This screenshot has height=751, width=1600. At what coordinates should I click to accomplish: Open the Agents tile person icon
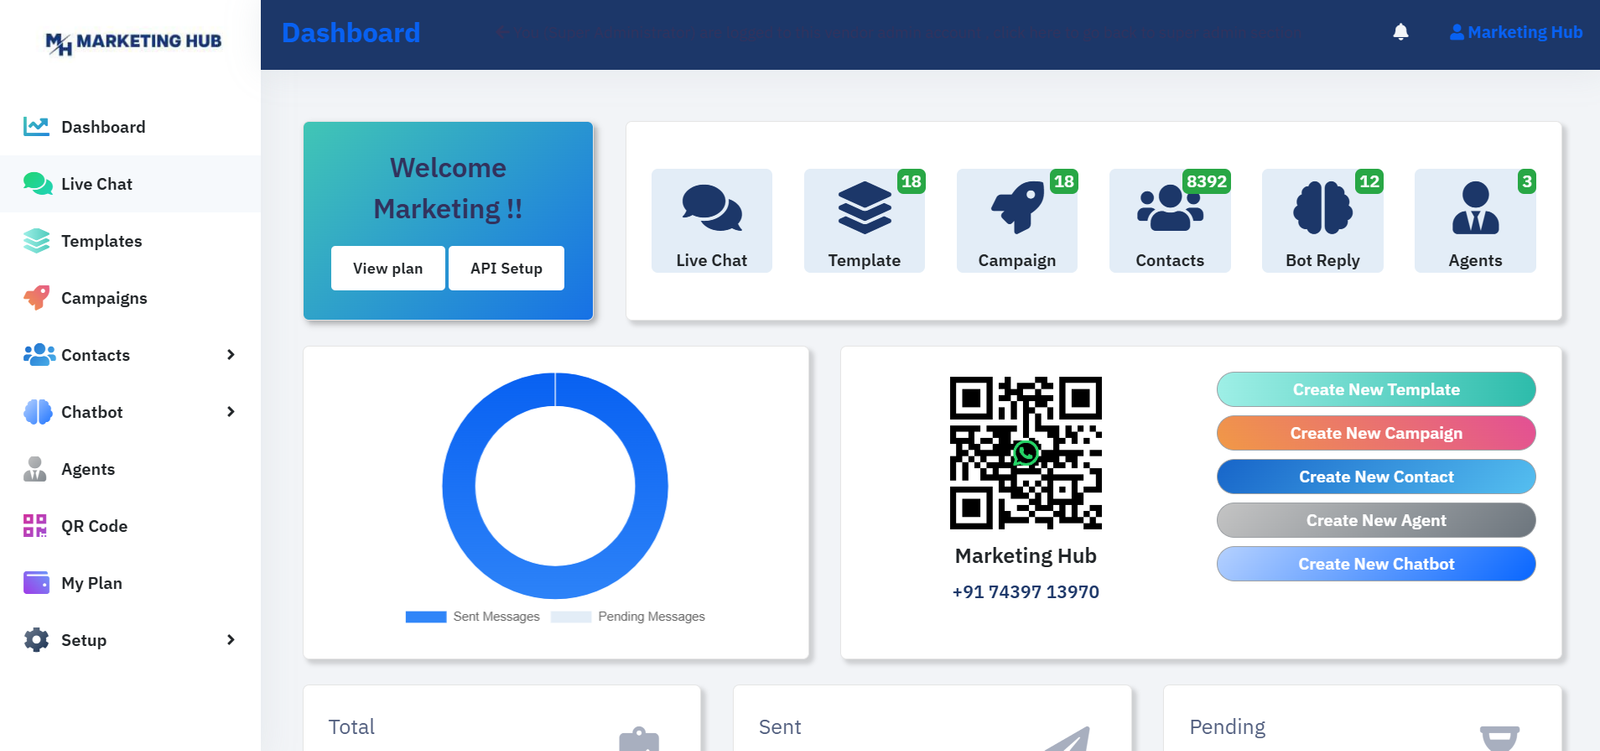point(1475,208)
